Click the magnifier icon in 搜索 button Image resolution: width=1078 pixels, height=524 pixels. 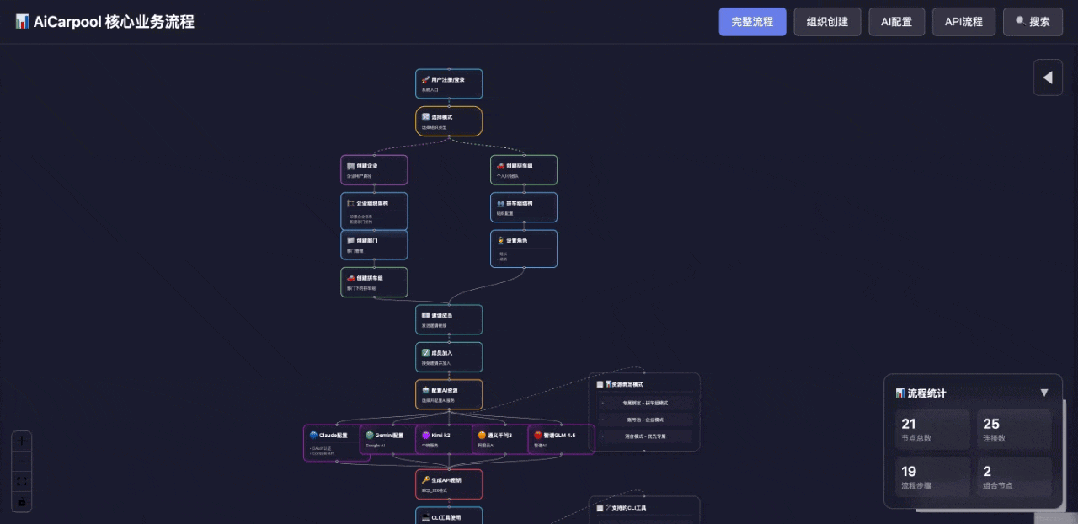click(x=1021, y=21)
